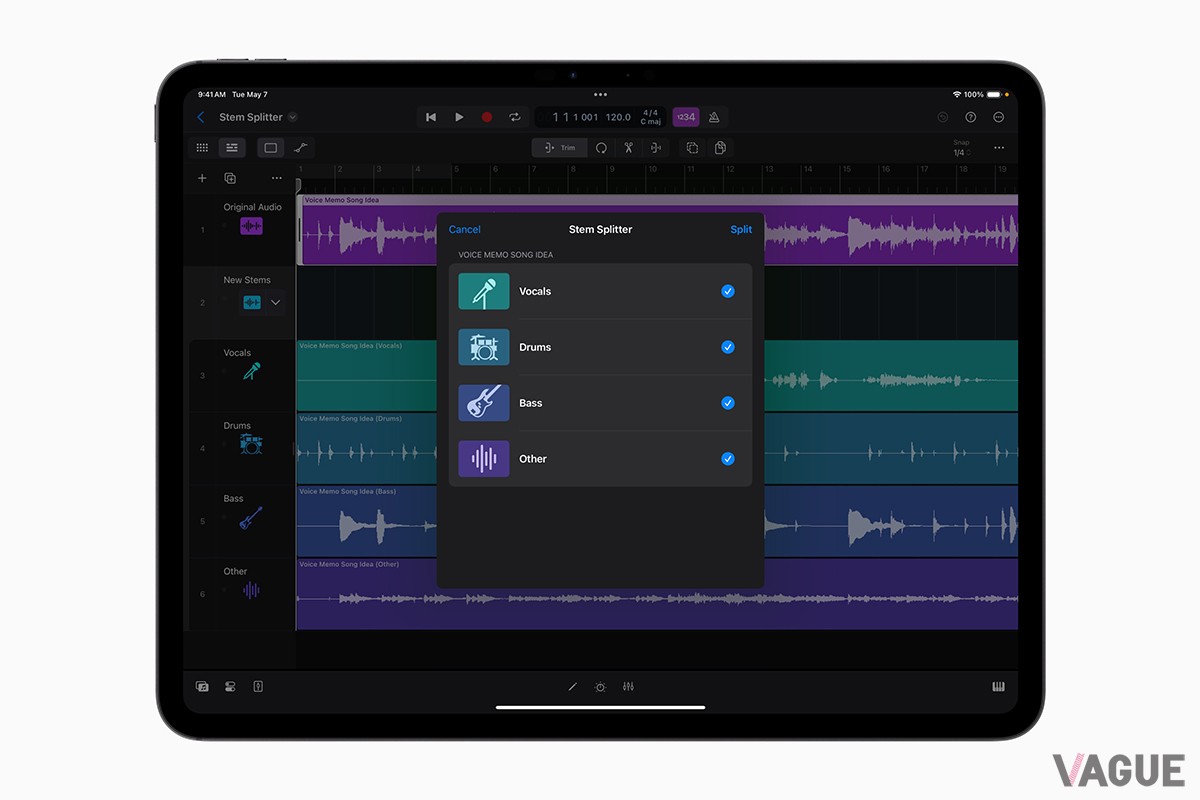Uncheck the Drums stem checkbox
The width and height of the screenshot is (1200, 800).
(x=728, y=347)
